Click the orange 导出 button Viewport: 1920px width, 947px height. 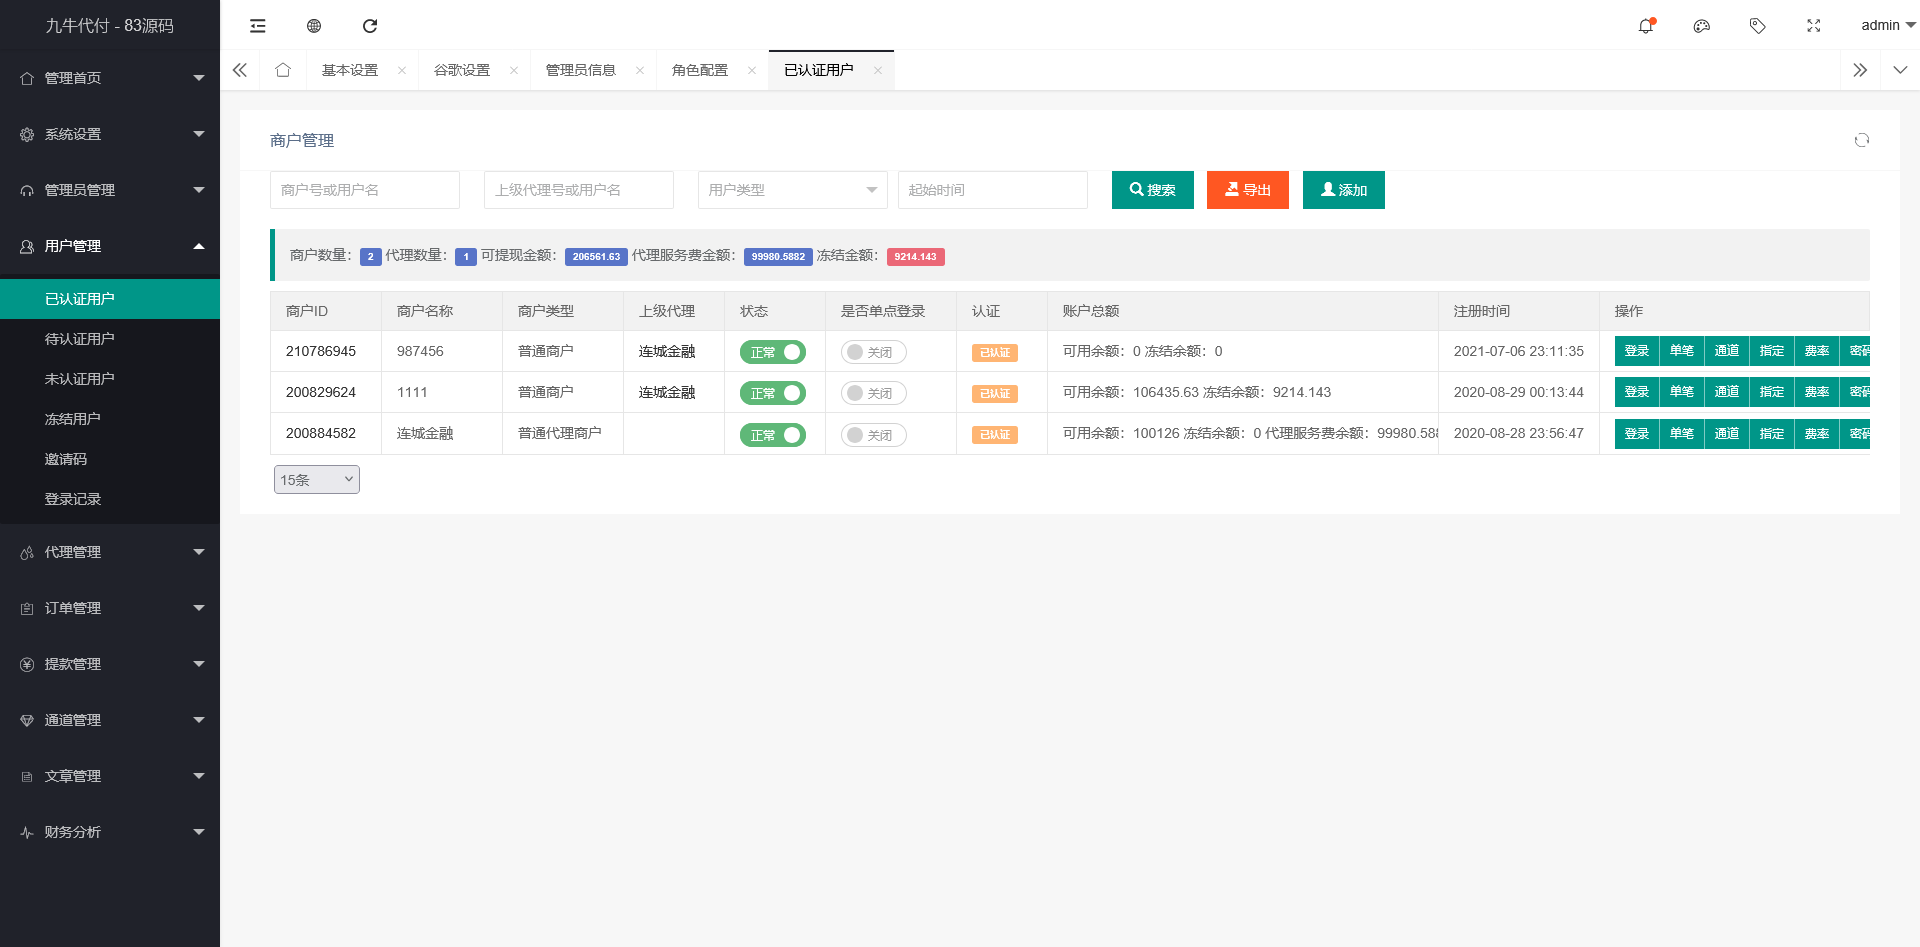[1247, 190]
